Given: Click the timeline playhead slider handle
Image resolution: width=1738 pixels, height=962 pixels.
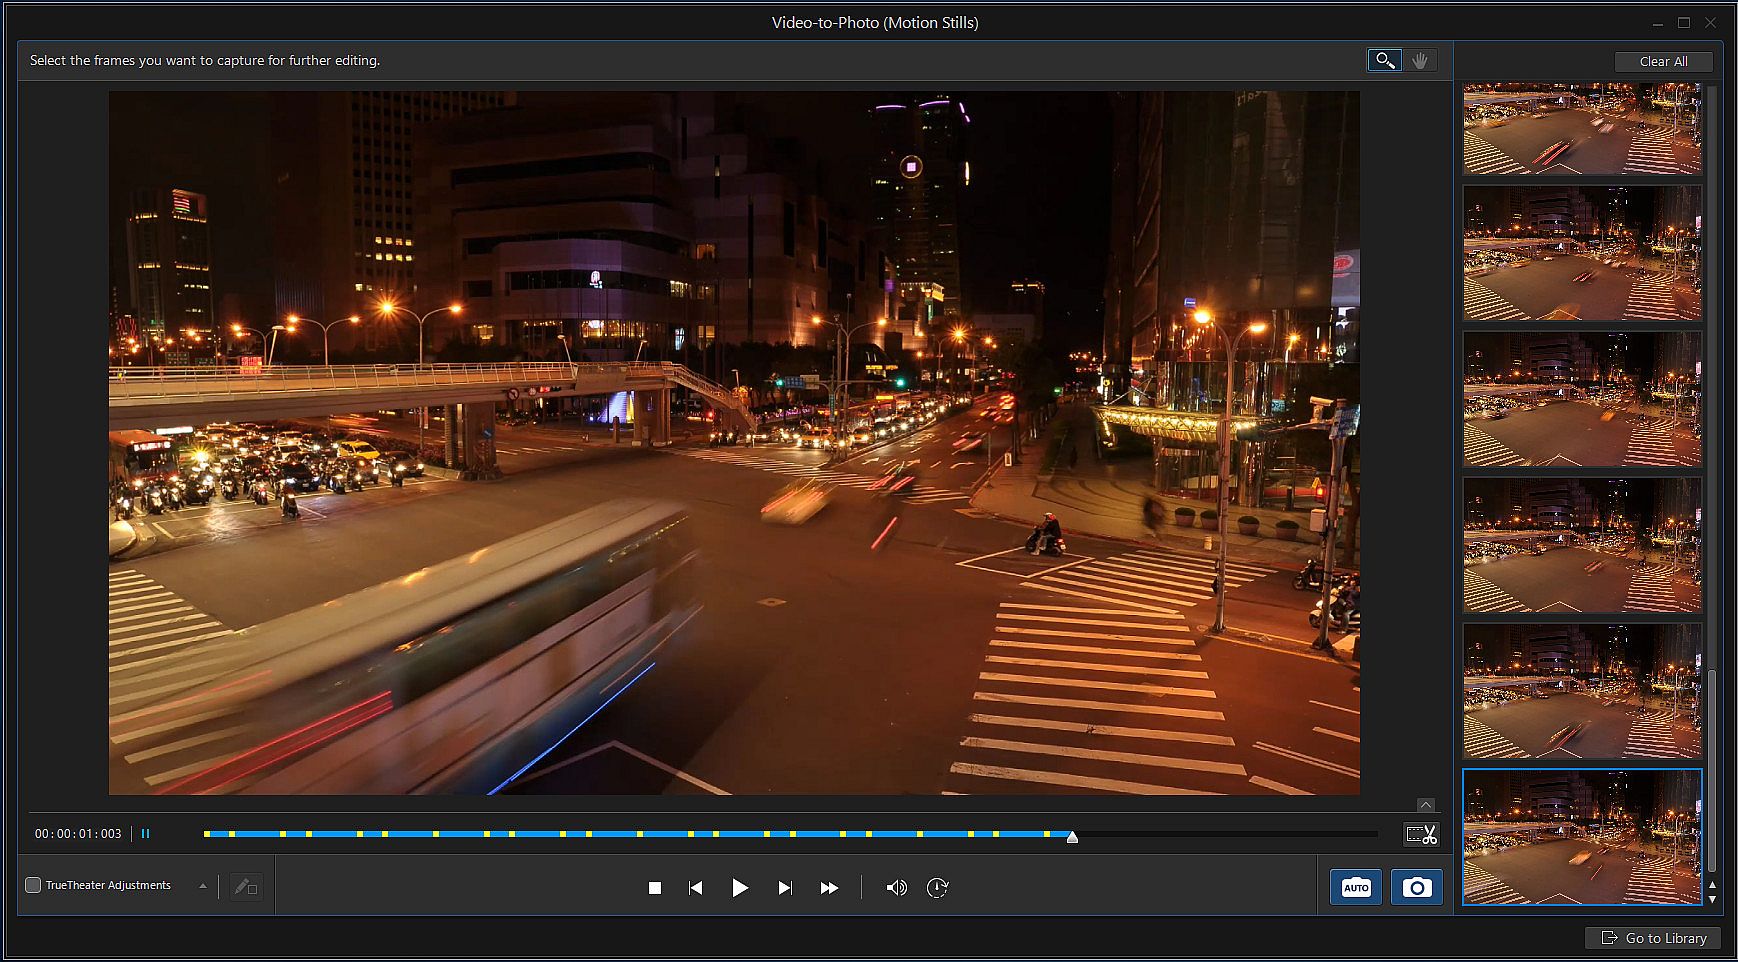Looking at the screenshot, I should tap(1072, 837).
